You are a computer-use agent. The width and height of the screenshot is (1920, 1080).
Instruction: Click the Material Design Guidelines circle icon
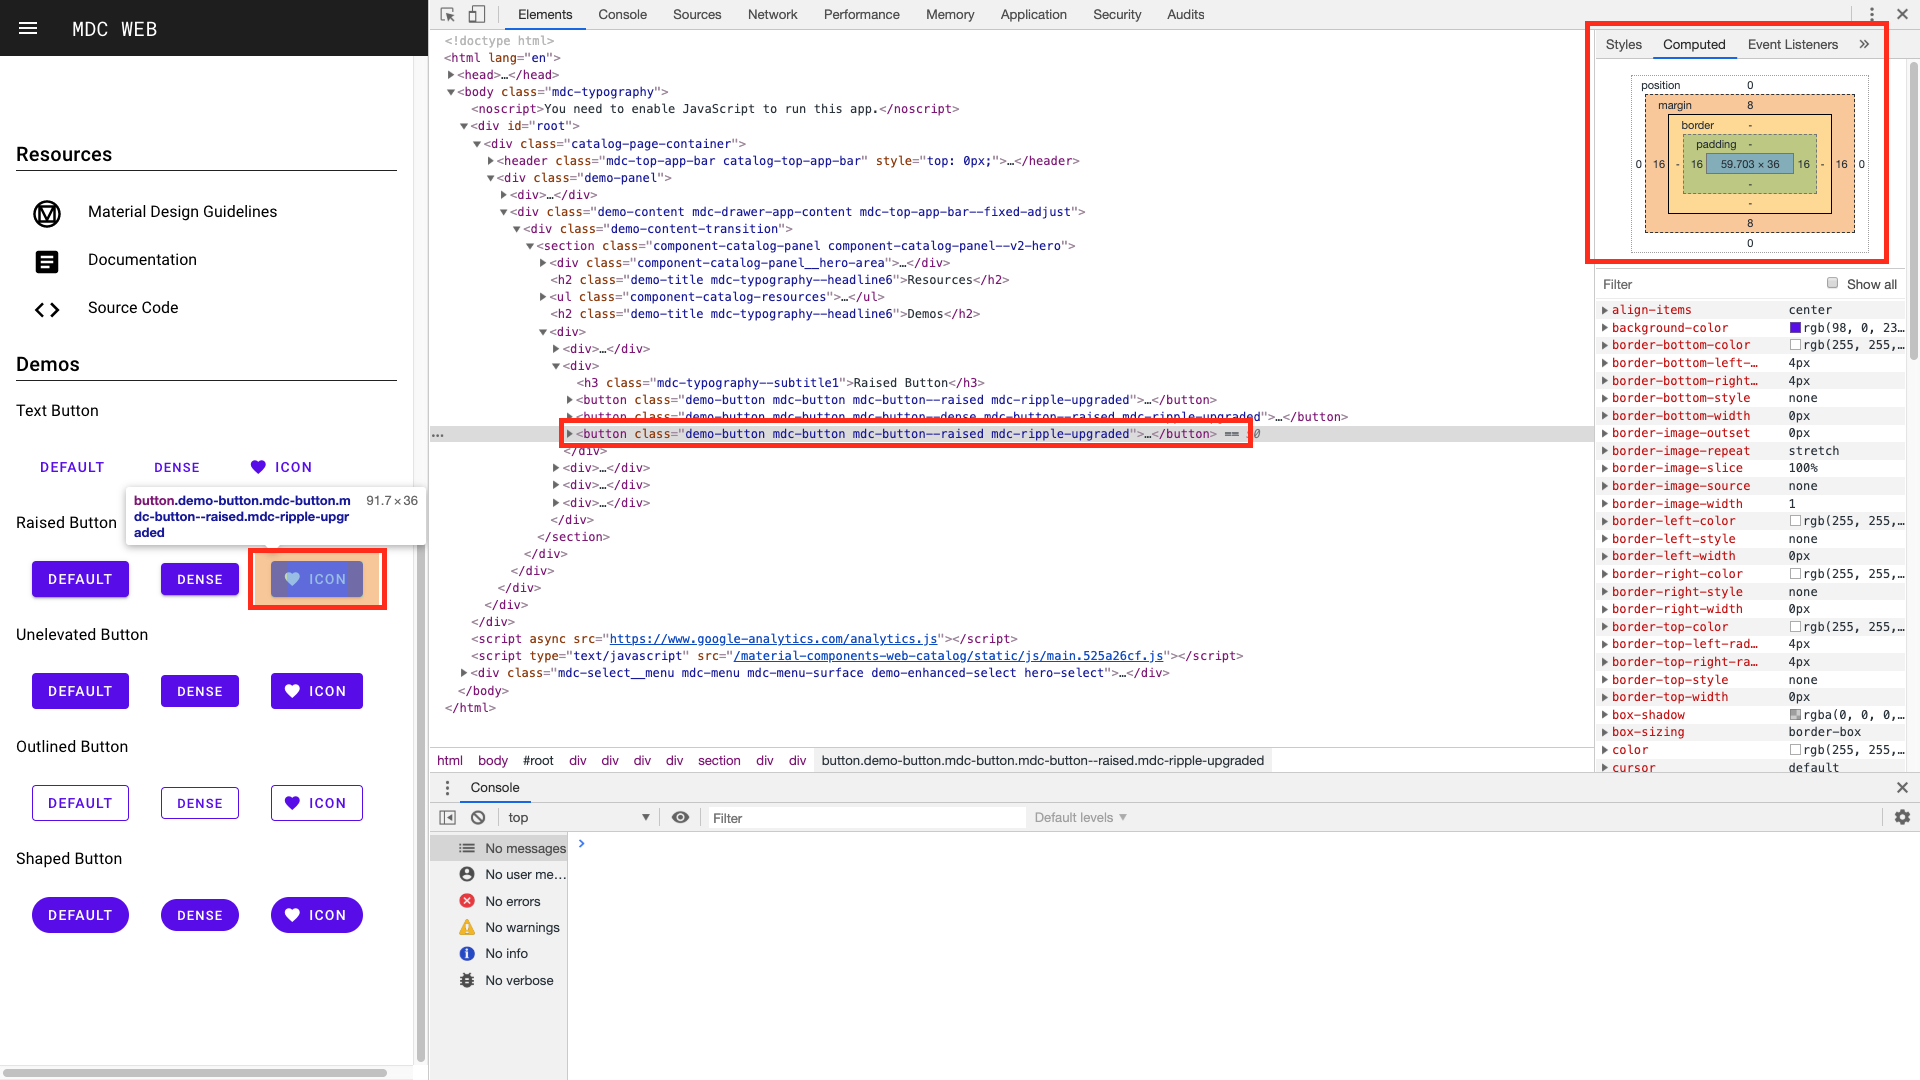[46, 214]
